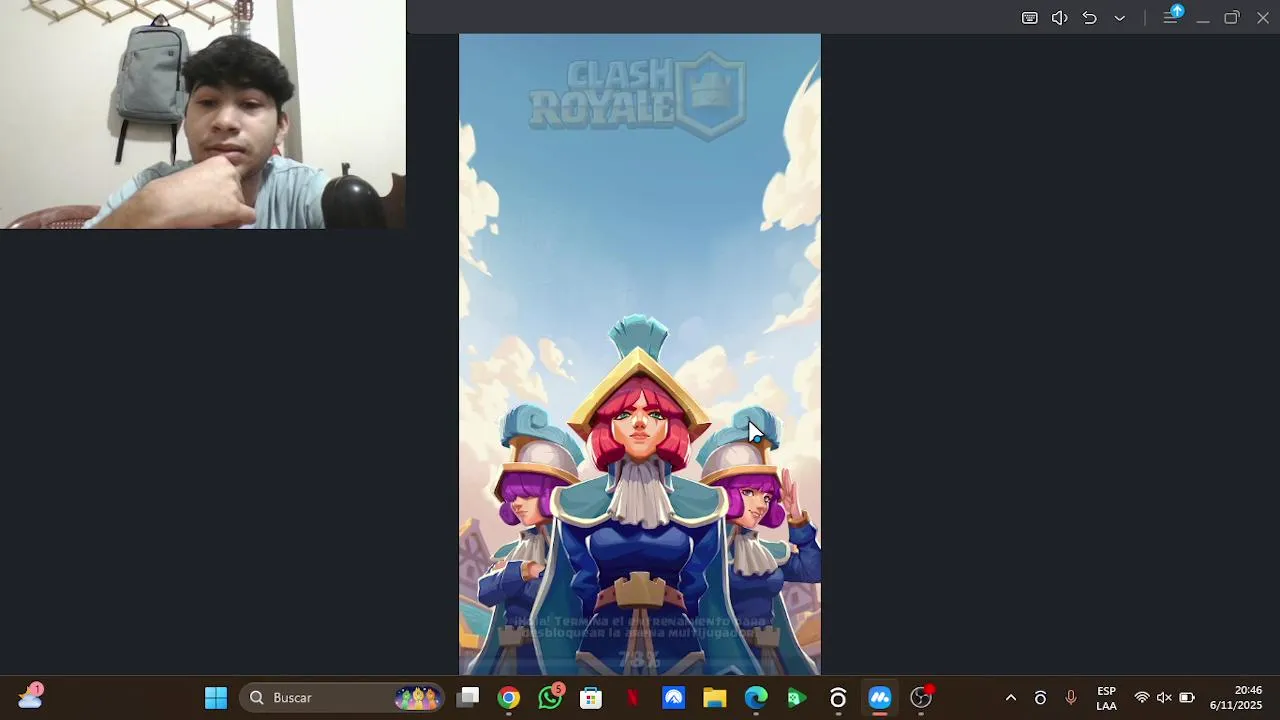This screenshot has height=720, width=1280.
Task: Close the emulator window
Action: pyautogui.click(x=1263, y=18)
